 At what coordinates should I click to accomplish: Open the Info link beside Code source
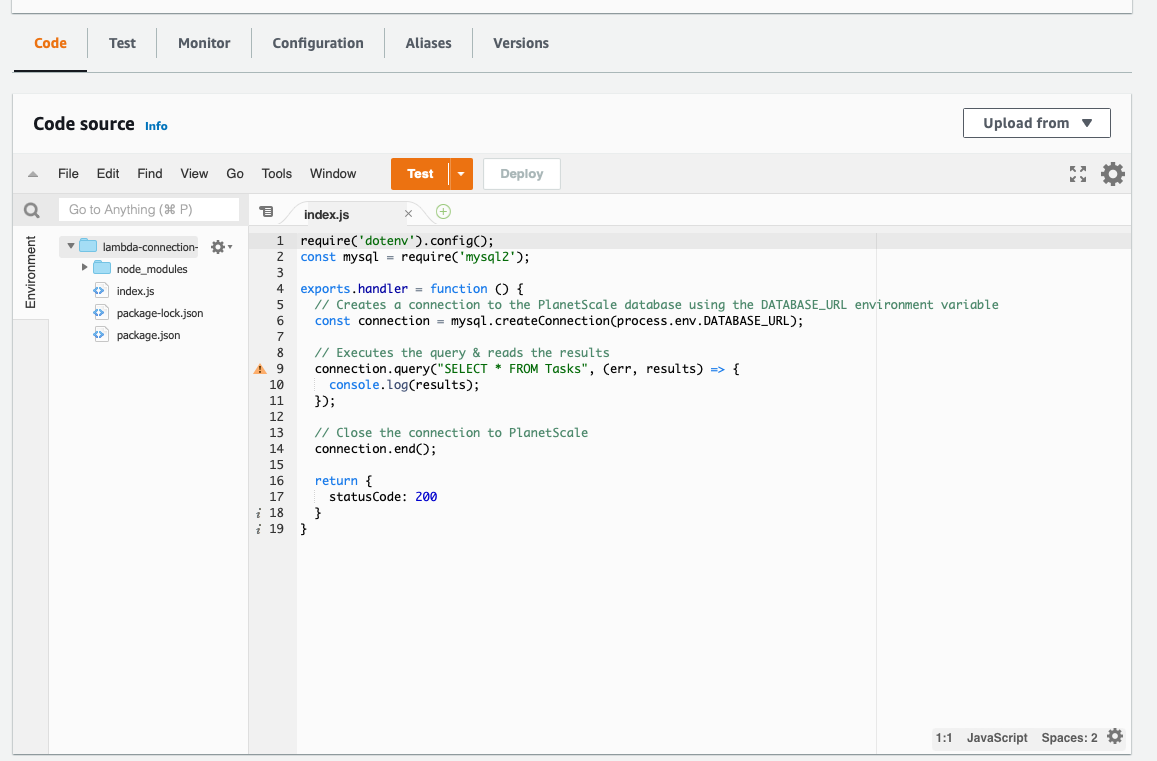pyautogui.click(x=156, y=126)
